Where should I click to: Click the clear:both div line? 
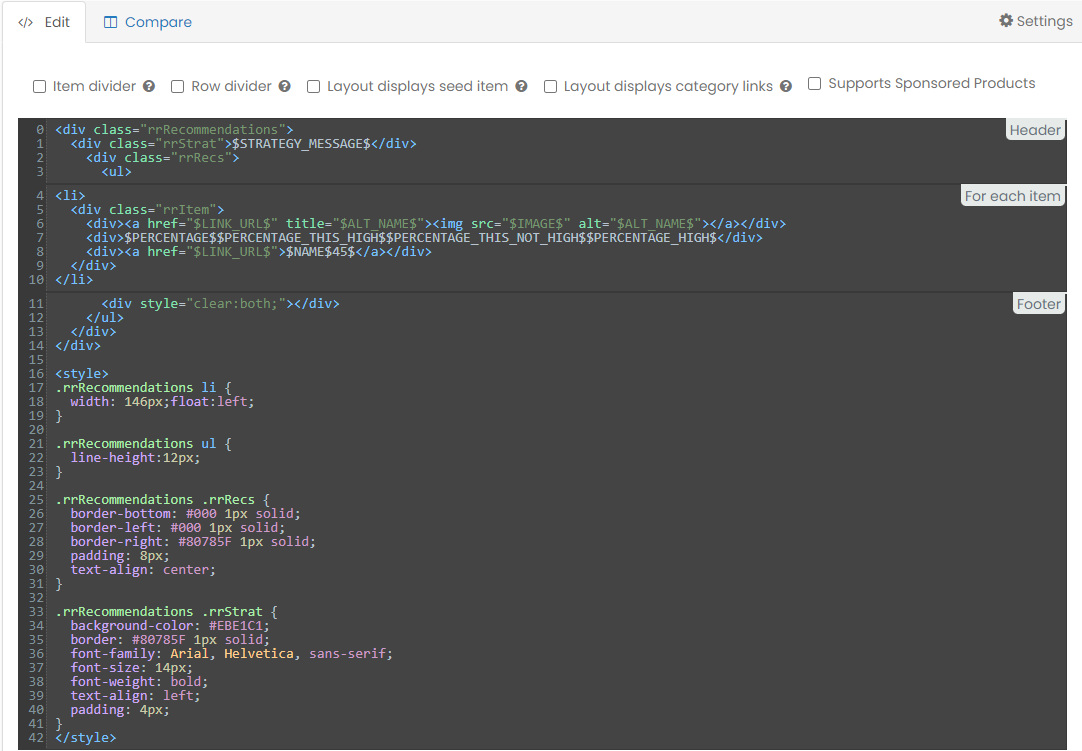(x=220, y=303)
